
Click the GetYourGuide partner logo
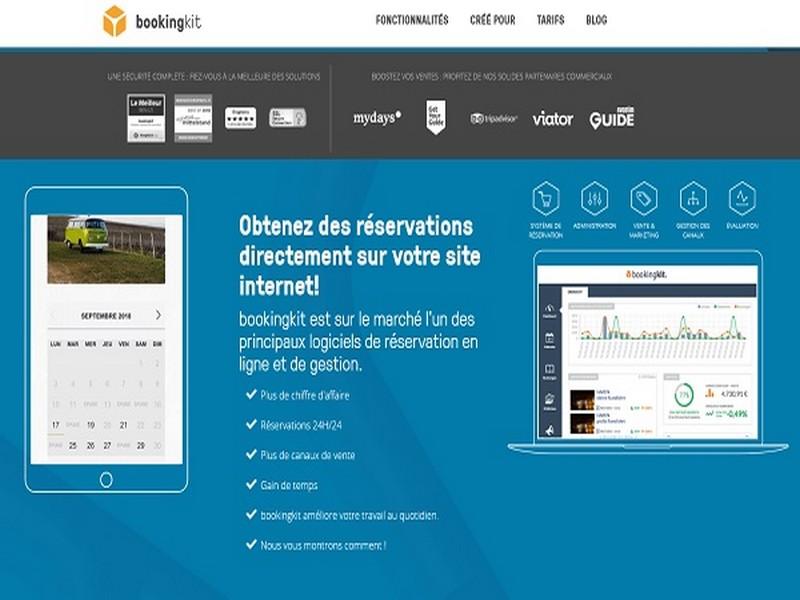coord(436,117)
